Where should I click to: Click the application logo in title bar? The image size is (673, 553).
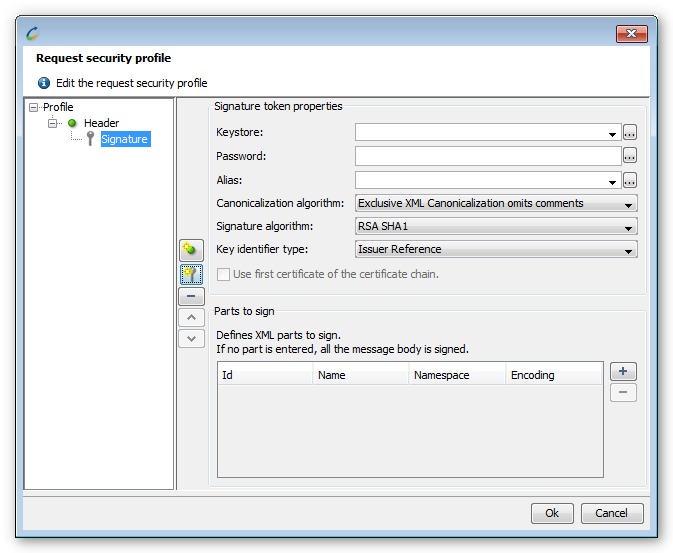[33, 33]
